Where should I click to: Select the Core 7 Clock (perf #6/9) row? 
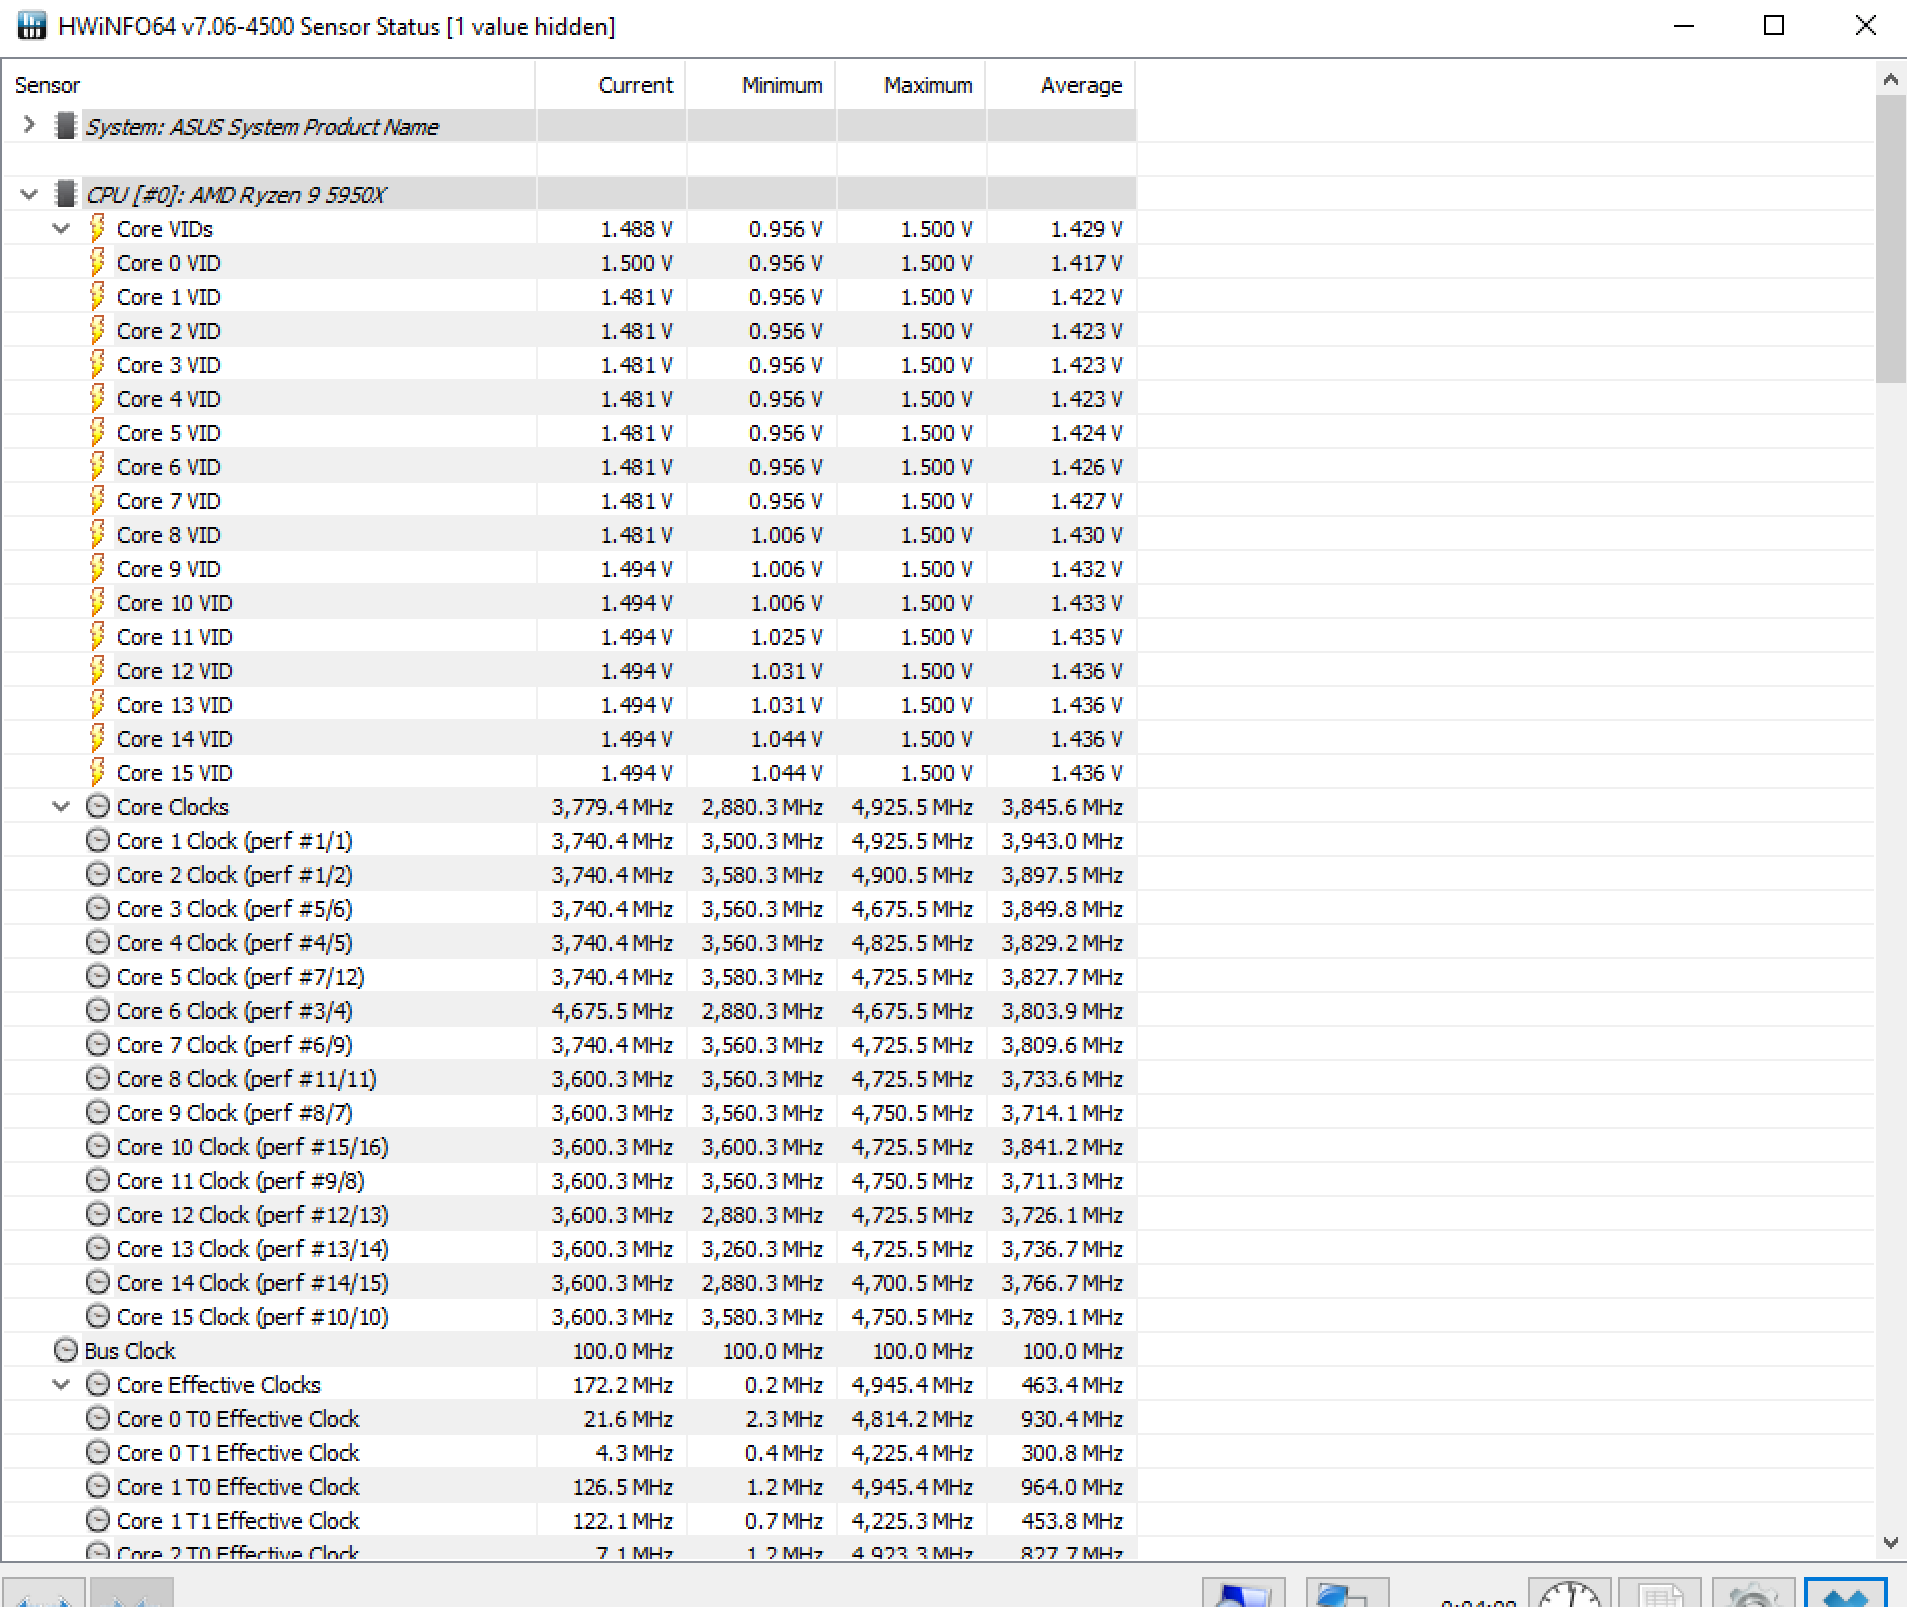click(x=568, y=1044)
